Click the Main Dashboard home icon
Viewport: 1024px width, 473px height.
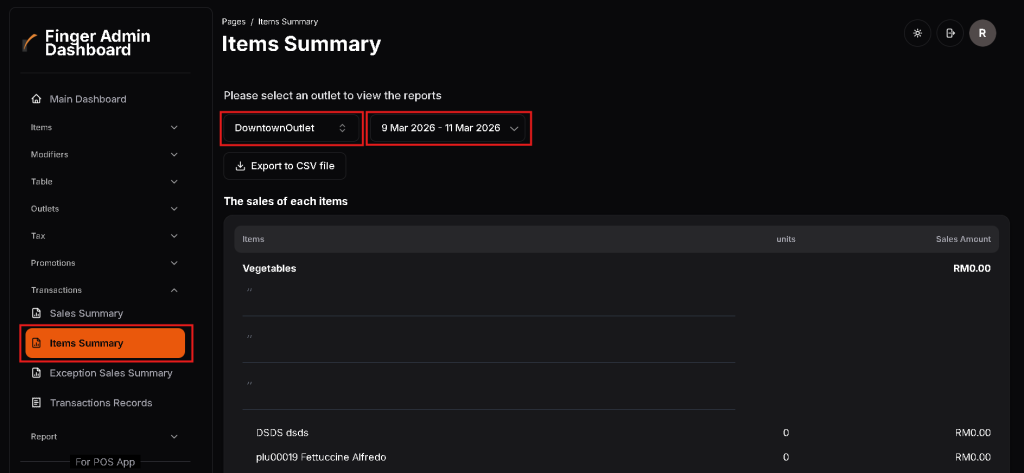tap(36, 99)
